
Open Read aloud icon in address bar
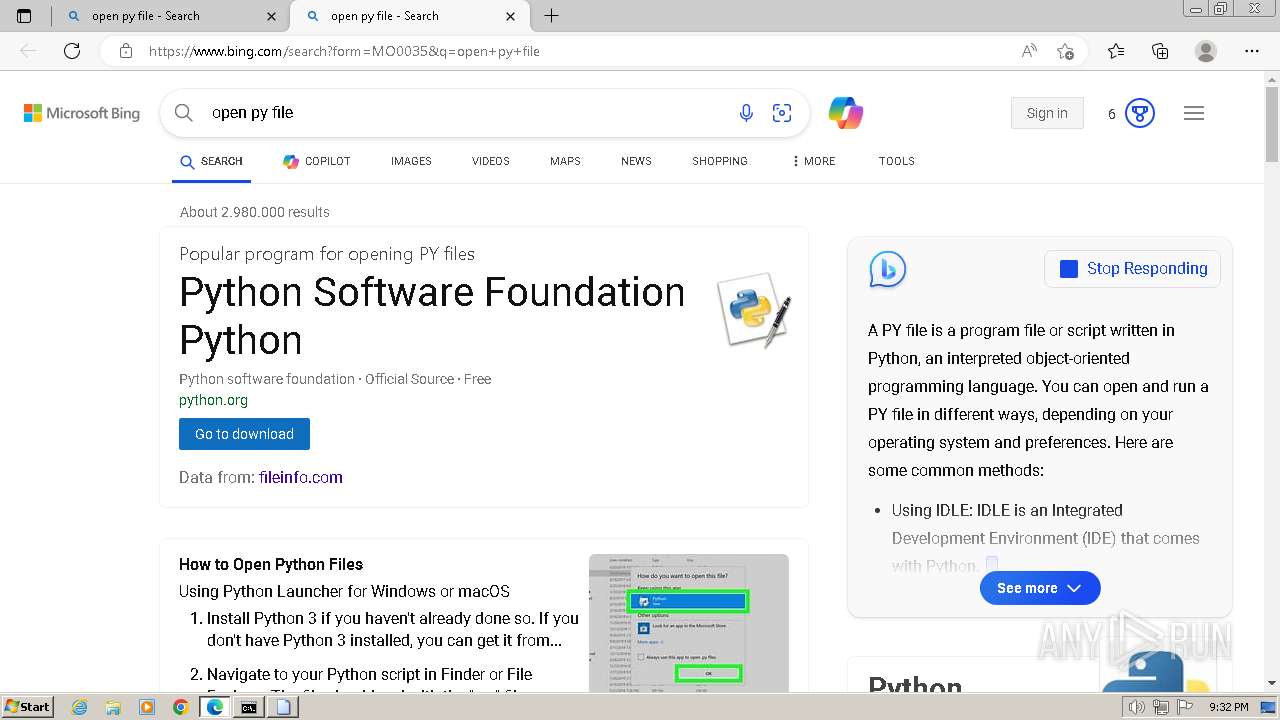pyautogui.click(x=1029, y=51)
